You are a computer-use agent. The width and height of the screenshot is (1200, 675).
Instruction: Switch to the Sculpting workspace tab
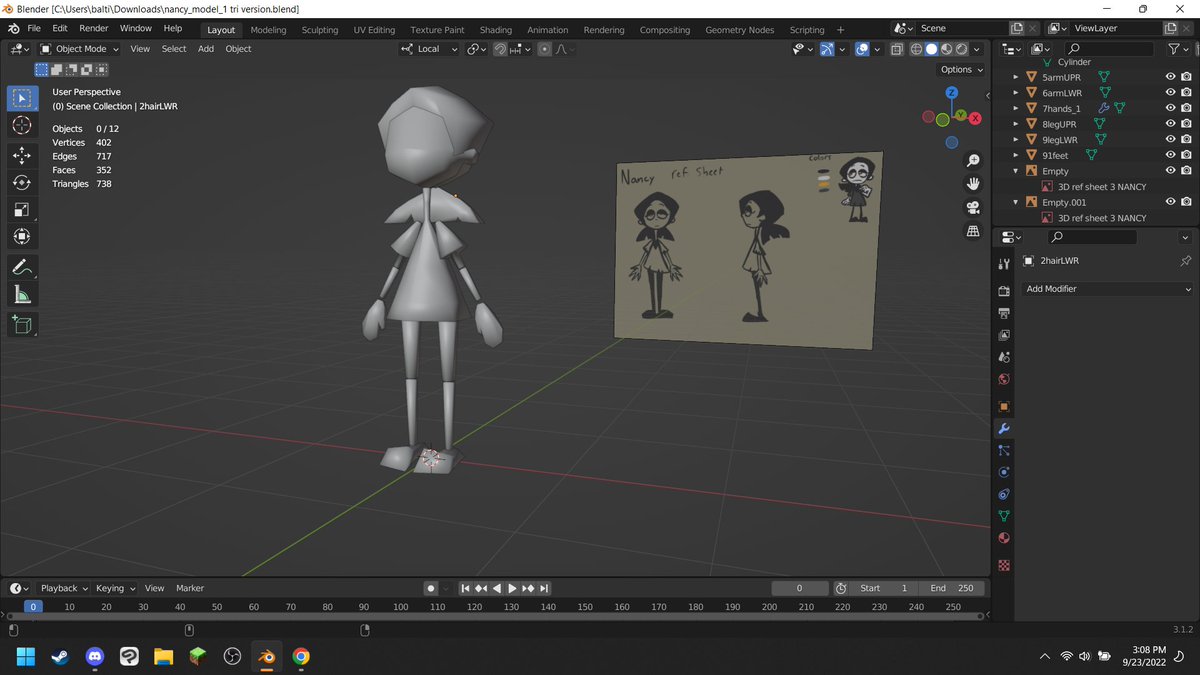click(x=320, y=30)
